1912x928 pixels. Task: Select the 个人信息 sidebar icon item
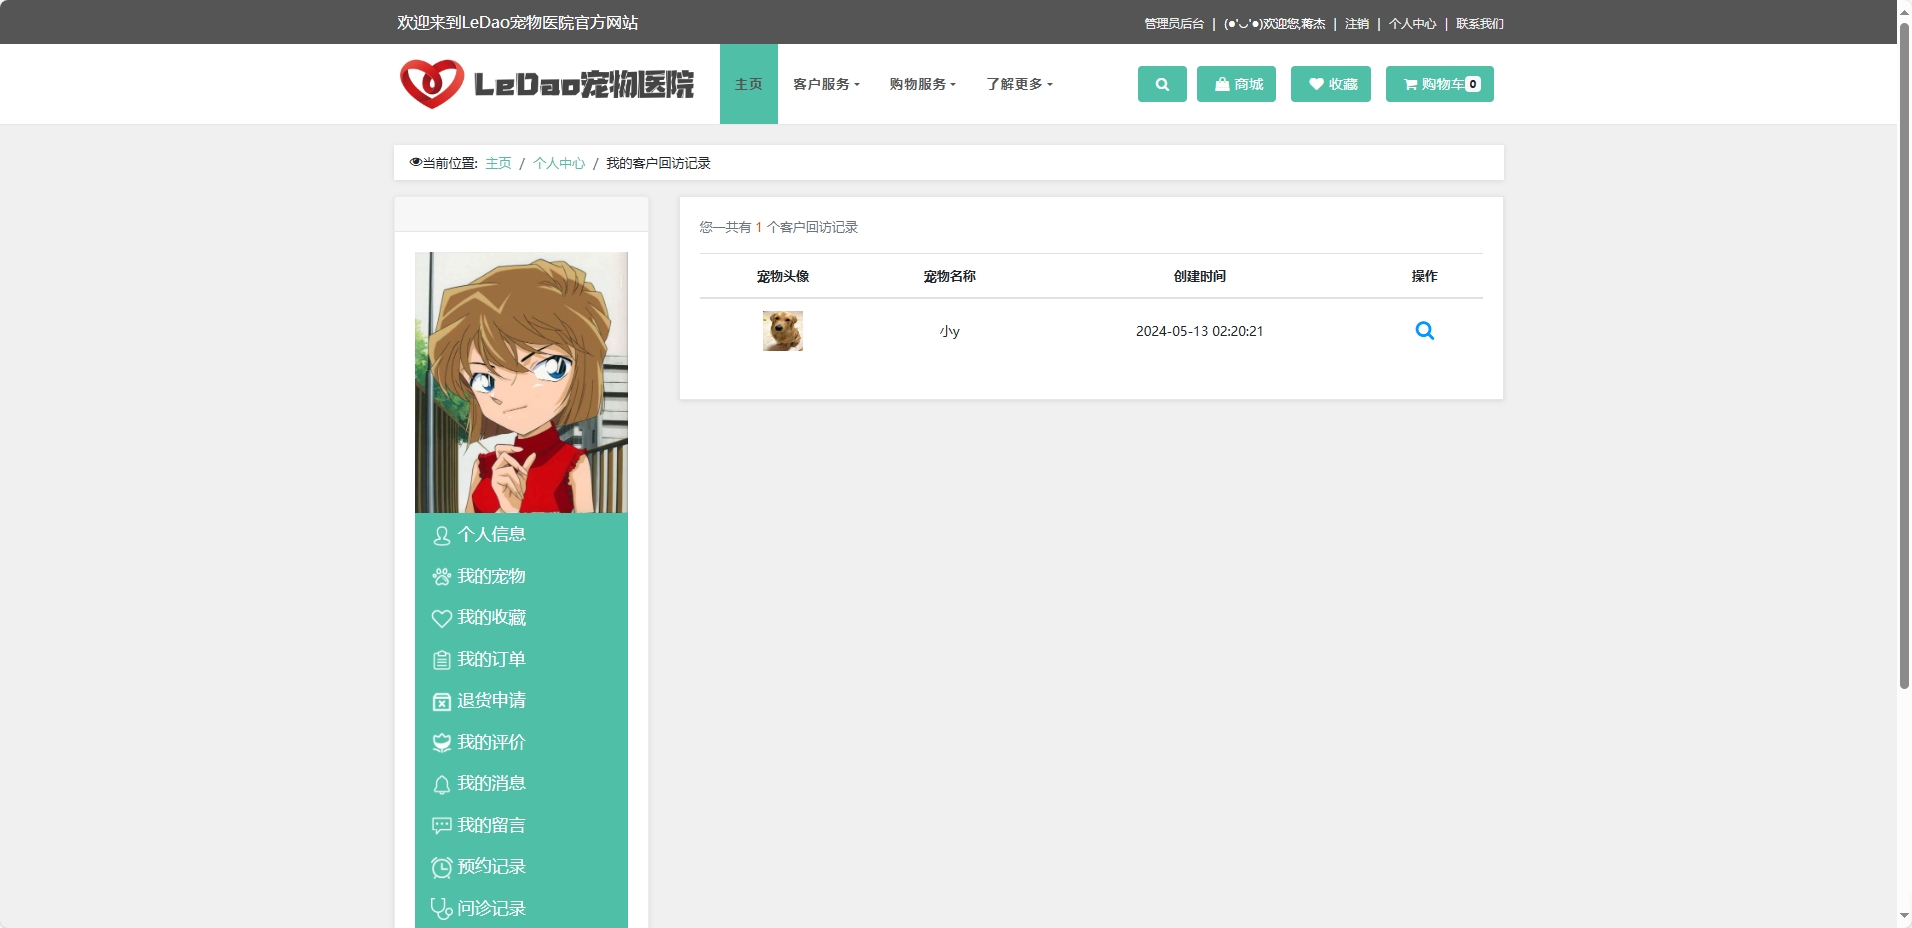(490, 534)
